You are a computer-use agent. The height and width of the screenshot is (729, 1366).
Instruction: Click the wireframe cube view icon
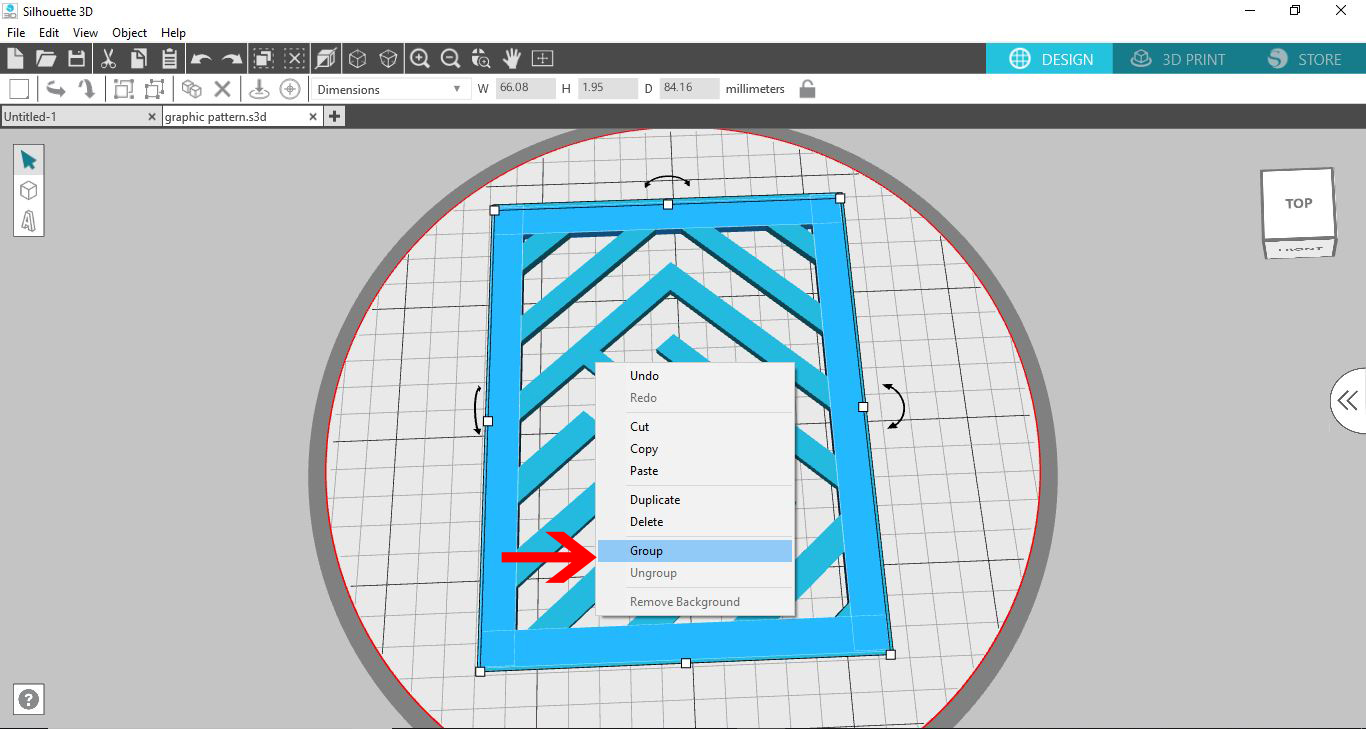tap(357, 58)
